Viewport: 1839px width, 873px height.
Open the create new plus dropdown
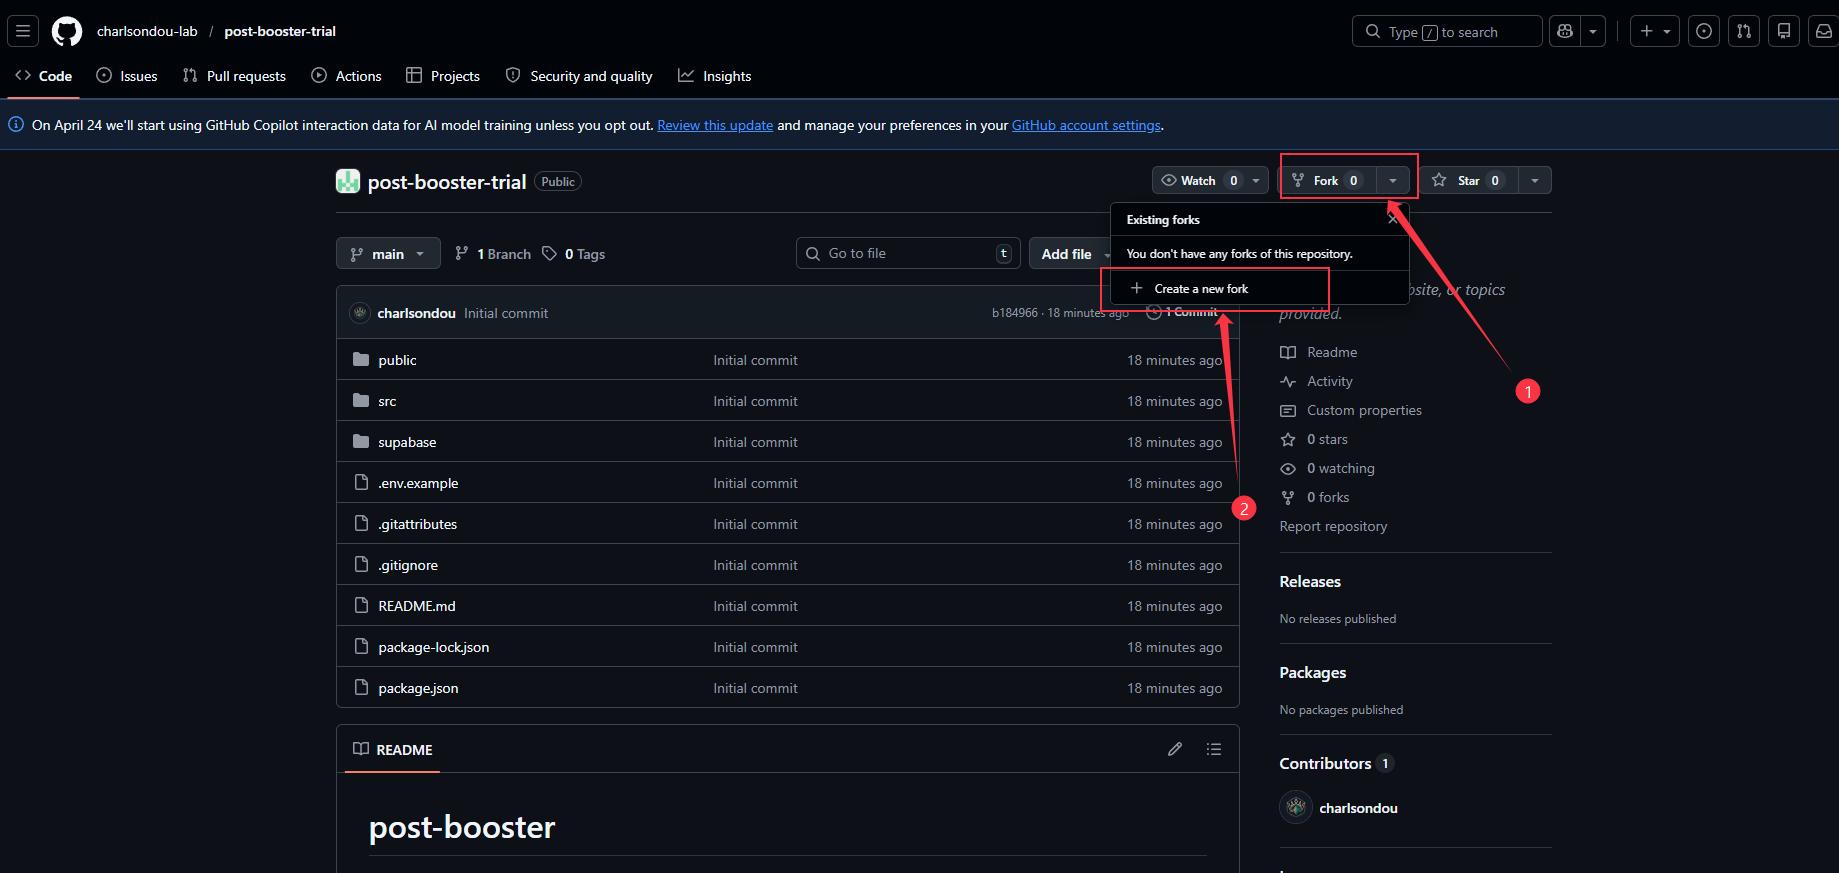(1655, 31)
